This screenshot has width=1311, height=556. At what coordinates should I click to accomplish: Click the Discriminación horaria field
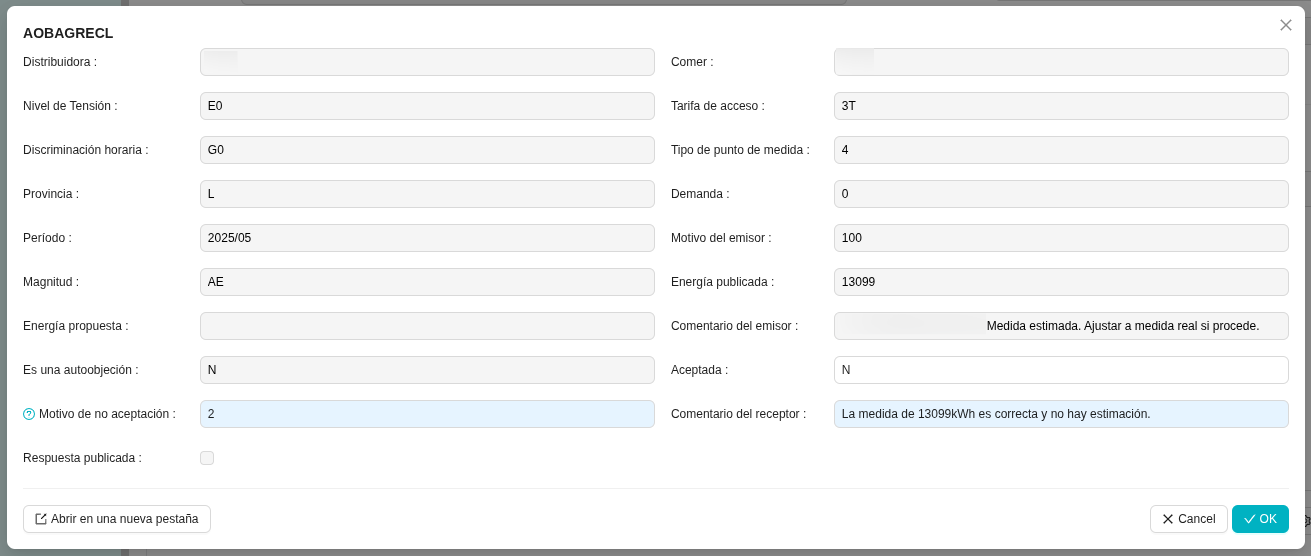[427, 150]
